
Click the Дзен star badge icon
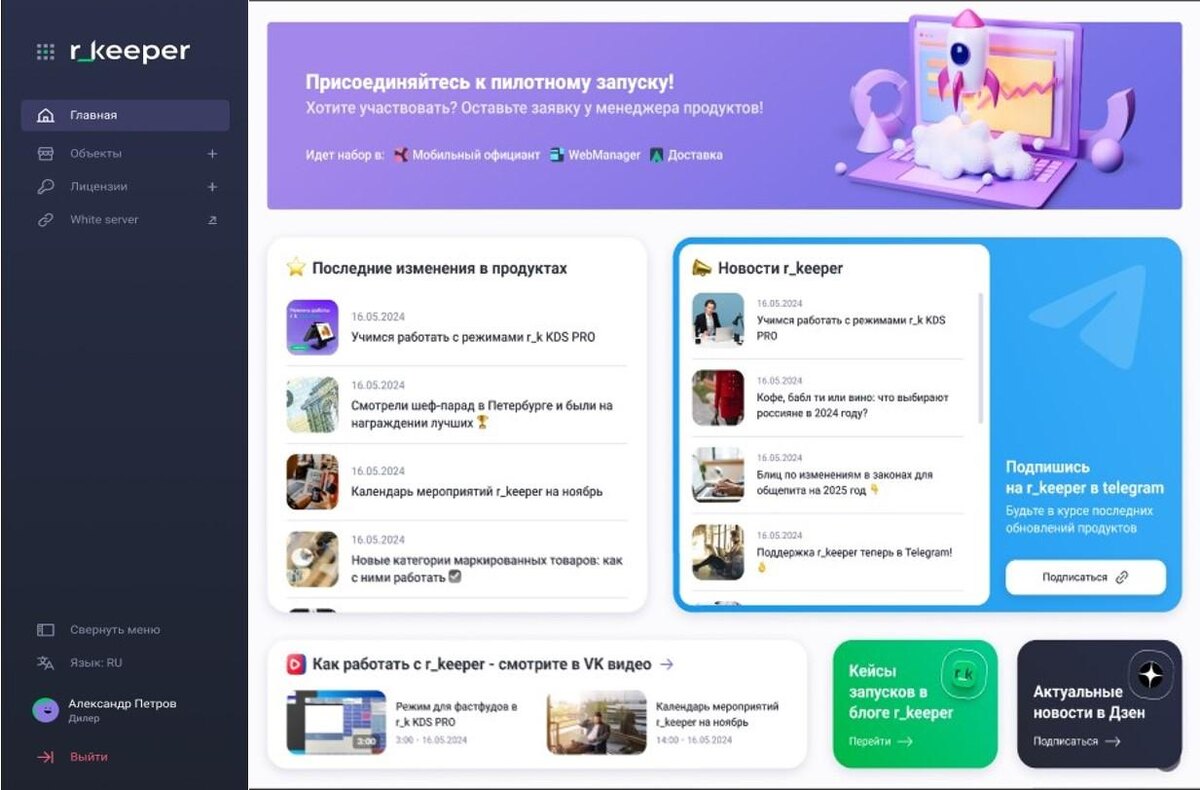(1150, 676)
